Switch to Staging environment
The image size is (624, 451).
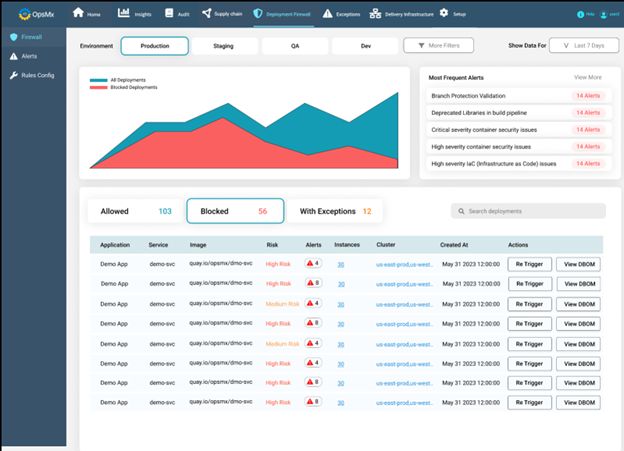click(223, 46)
